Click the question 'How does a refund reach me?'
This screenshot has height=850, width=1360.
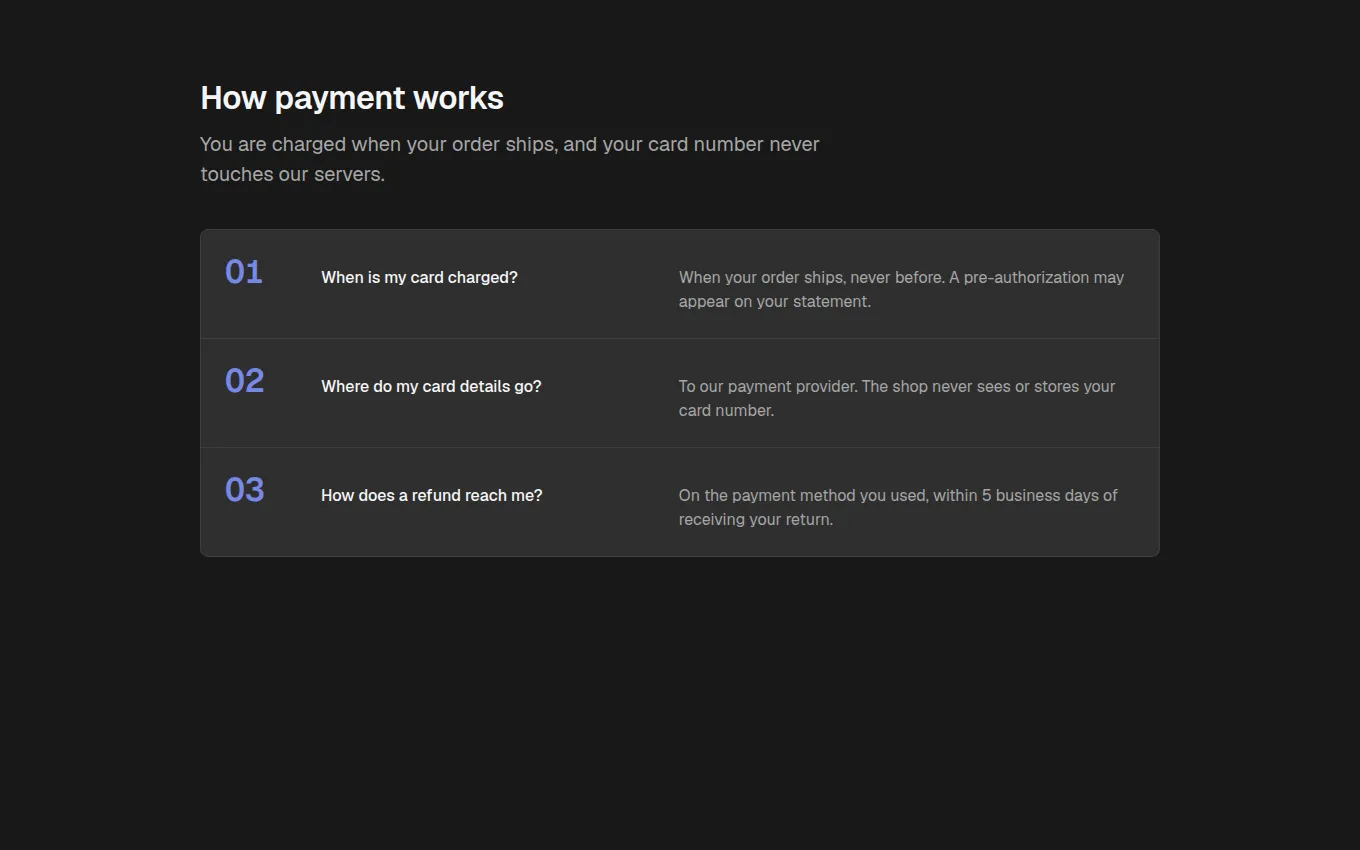click(432, 495)
